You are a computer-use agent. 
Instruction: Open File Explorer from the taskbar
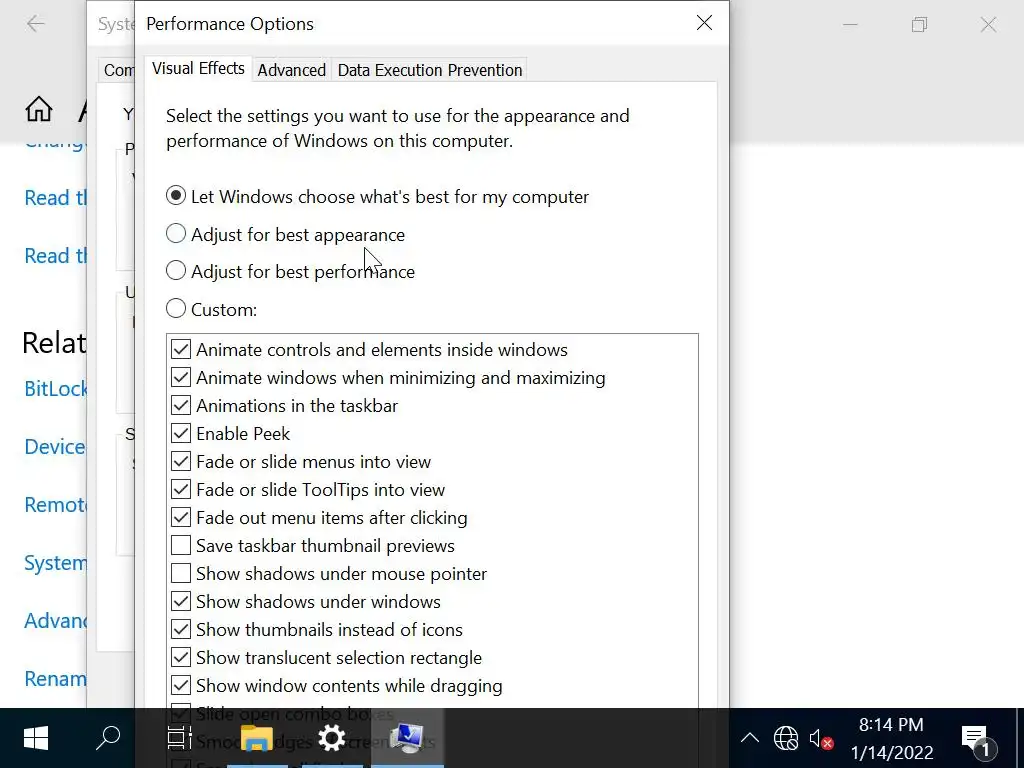[257, 738]
